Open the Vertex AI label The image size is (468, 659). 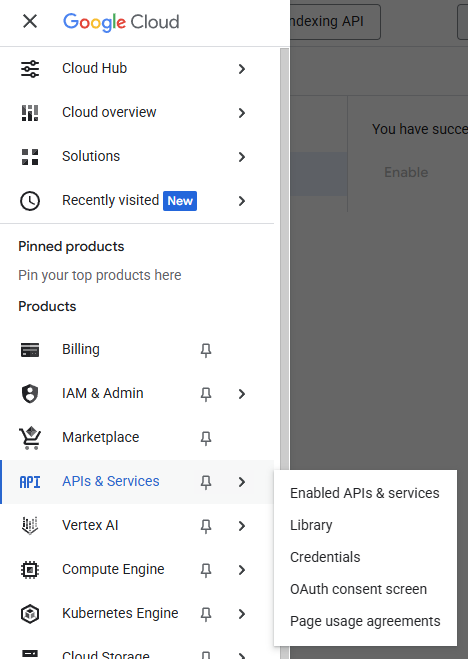coord(90,525)
